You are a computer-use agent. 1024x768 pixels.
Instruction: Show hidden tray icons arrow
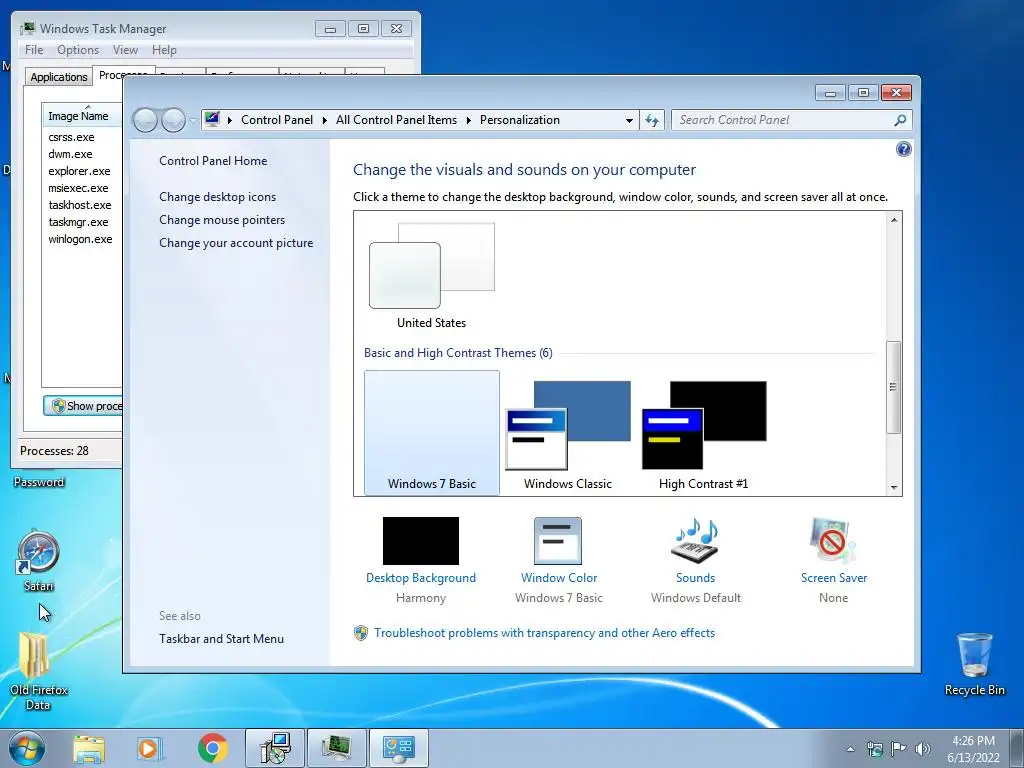pos(850,749)
